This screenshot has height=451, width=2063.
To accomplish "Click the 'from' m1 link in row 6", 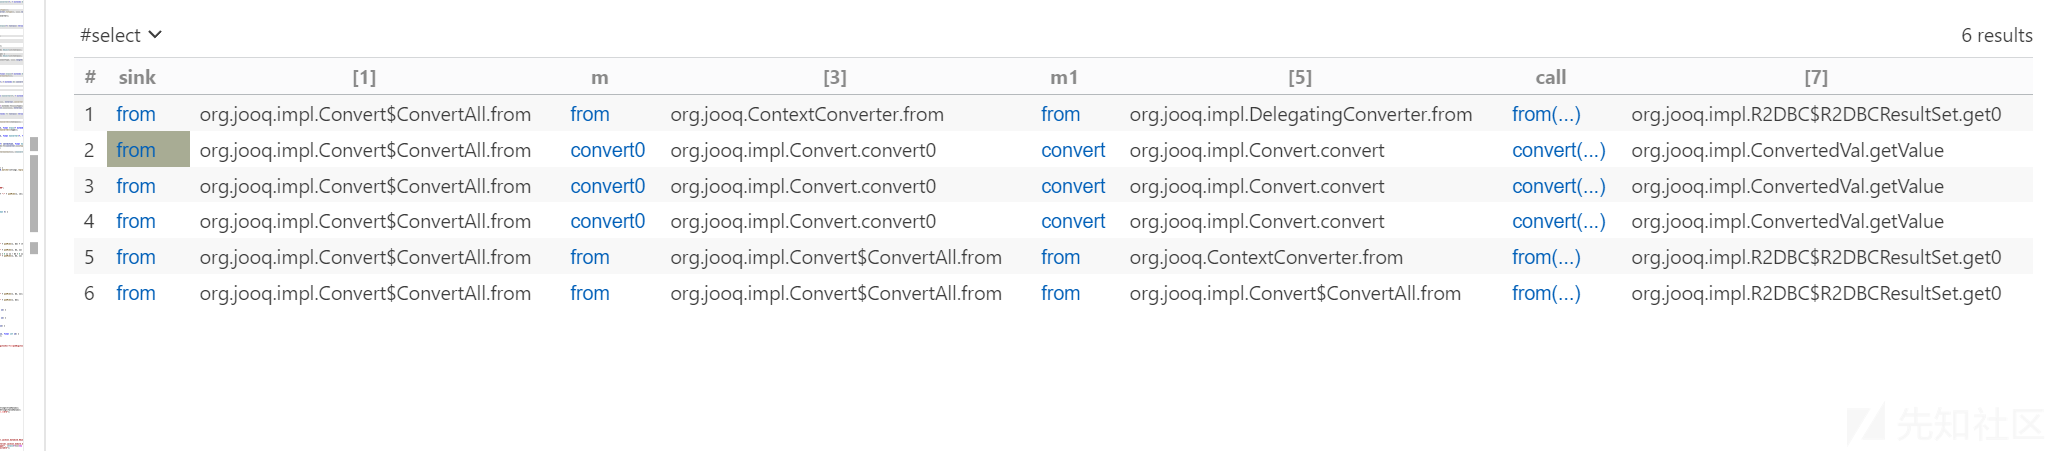I will click(1060, 293).
